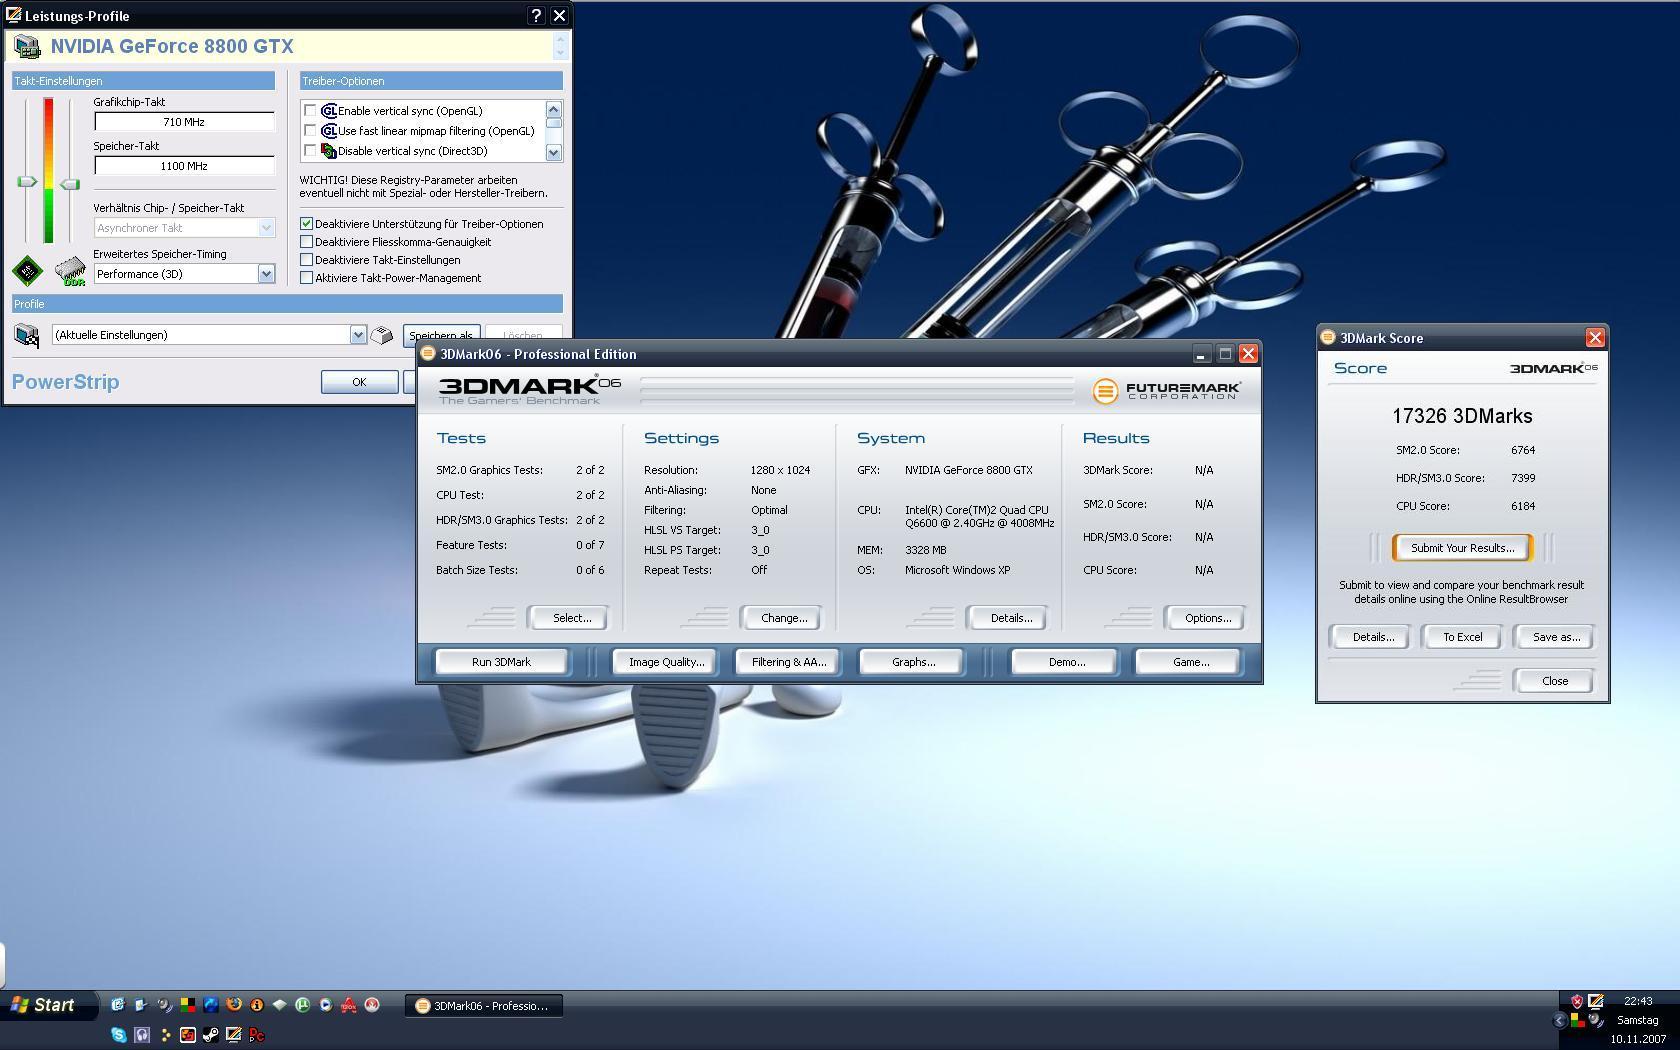This screenshot has height=1050, width=1680.
Task: Click the Grafikchip-Takt 710 MHz field
Action: (x=184, y=122)
